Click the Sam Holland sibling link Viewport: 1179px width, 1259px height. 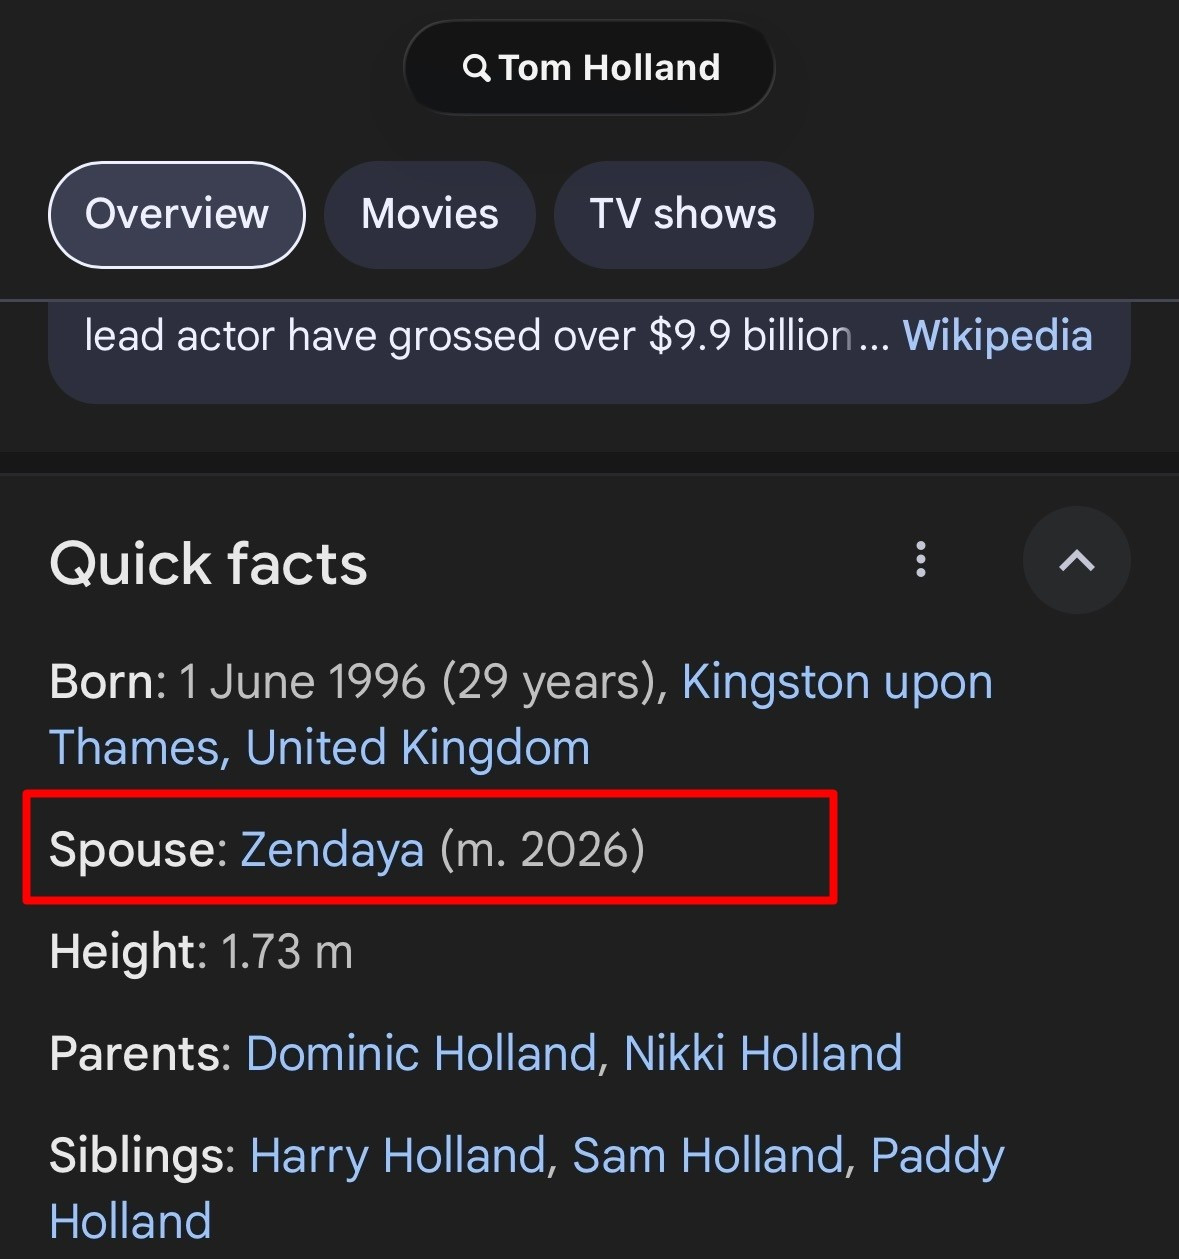click(708, 1156)
